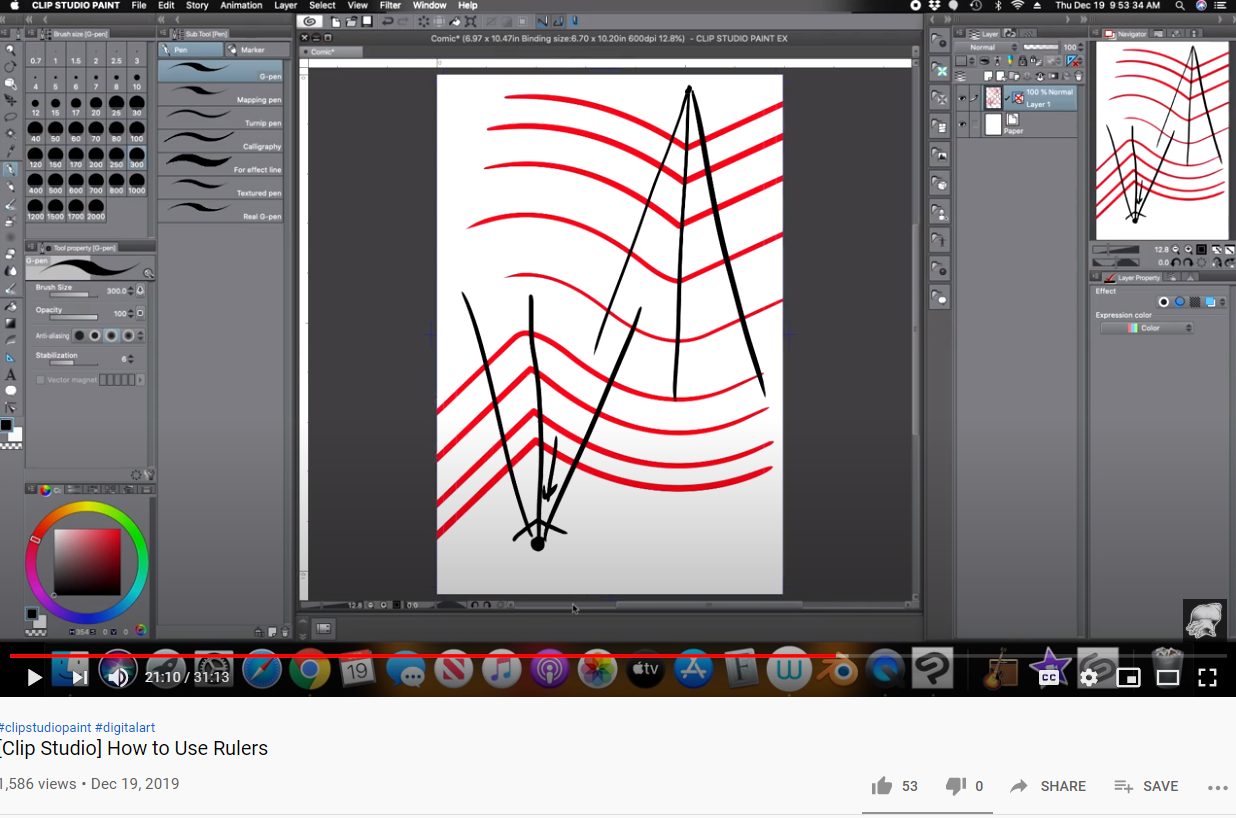This screenshot has width=1236, height=818.
Task: Enable the Vector magnet checkbox
Action: point(40,380)
